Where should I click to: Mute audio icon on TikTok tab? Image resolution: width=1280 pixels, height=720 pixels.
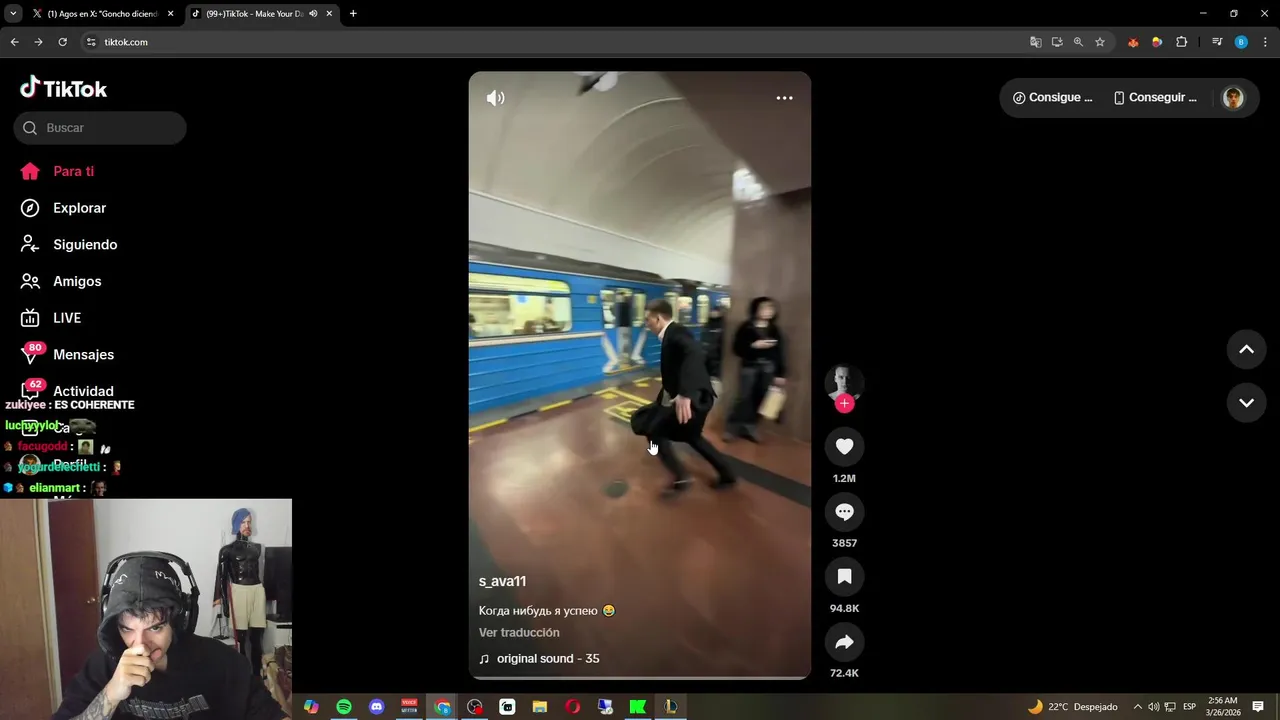pyautogui.click(x=313, y=14)
